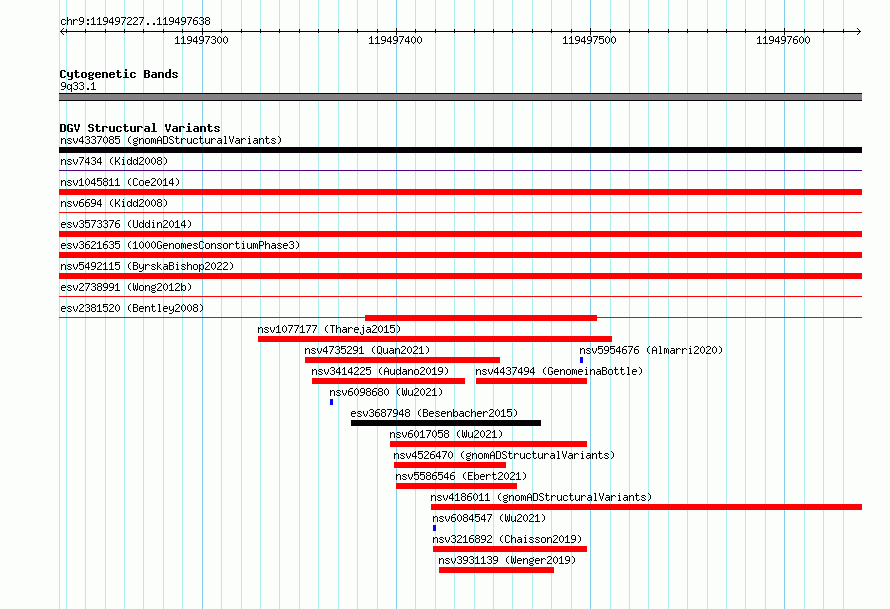Click ruler position 119497600
Screen dimensions: 890x609
(783, 40)
